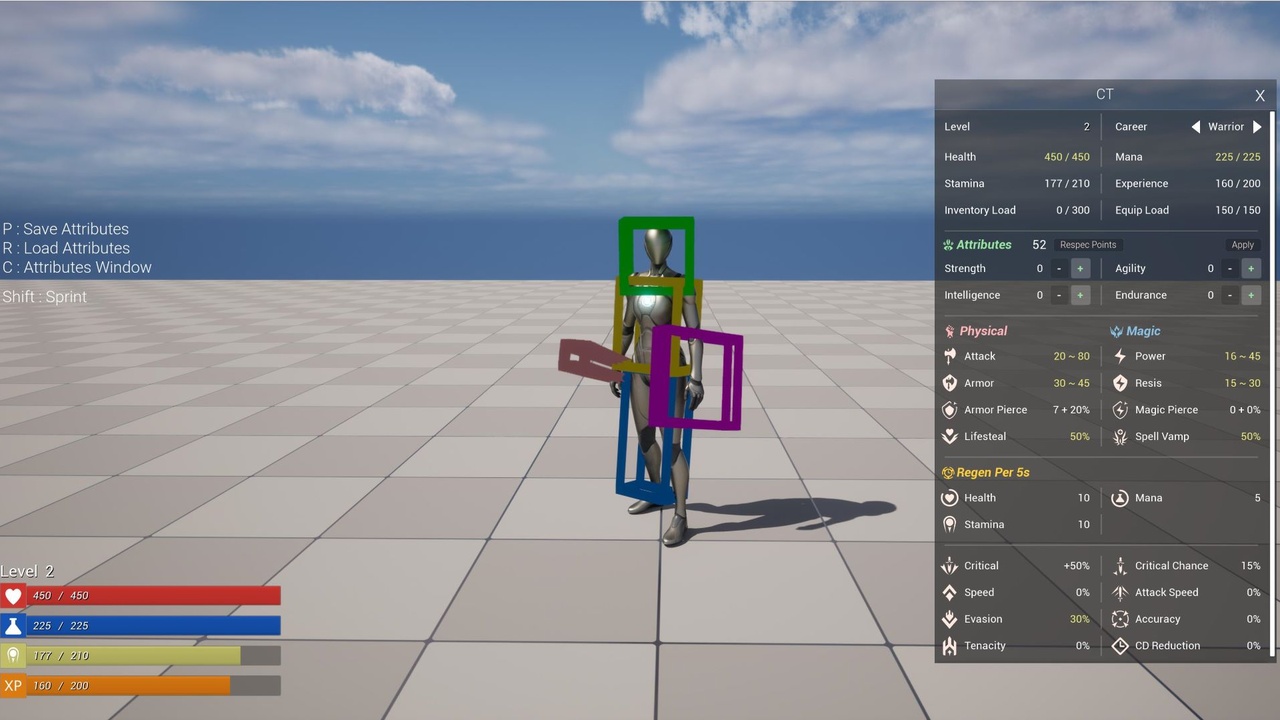Decrease Agility with minus button
This screenshot has width=1280, height=720.
click(x=1229, y=269)
